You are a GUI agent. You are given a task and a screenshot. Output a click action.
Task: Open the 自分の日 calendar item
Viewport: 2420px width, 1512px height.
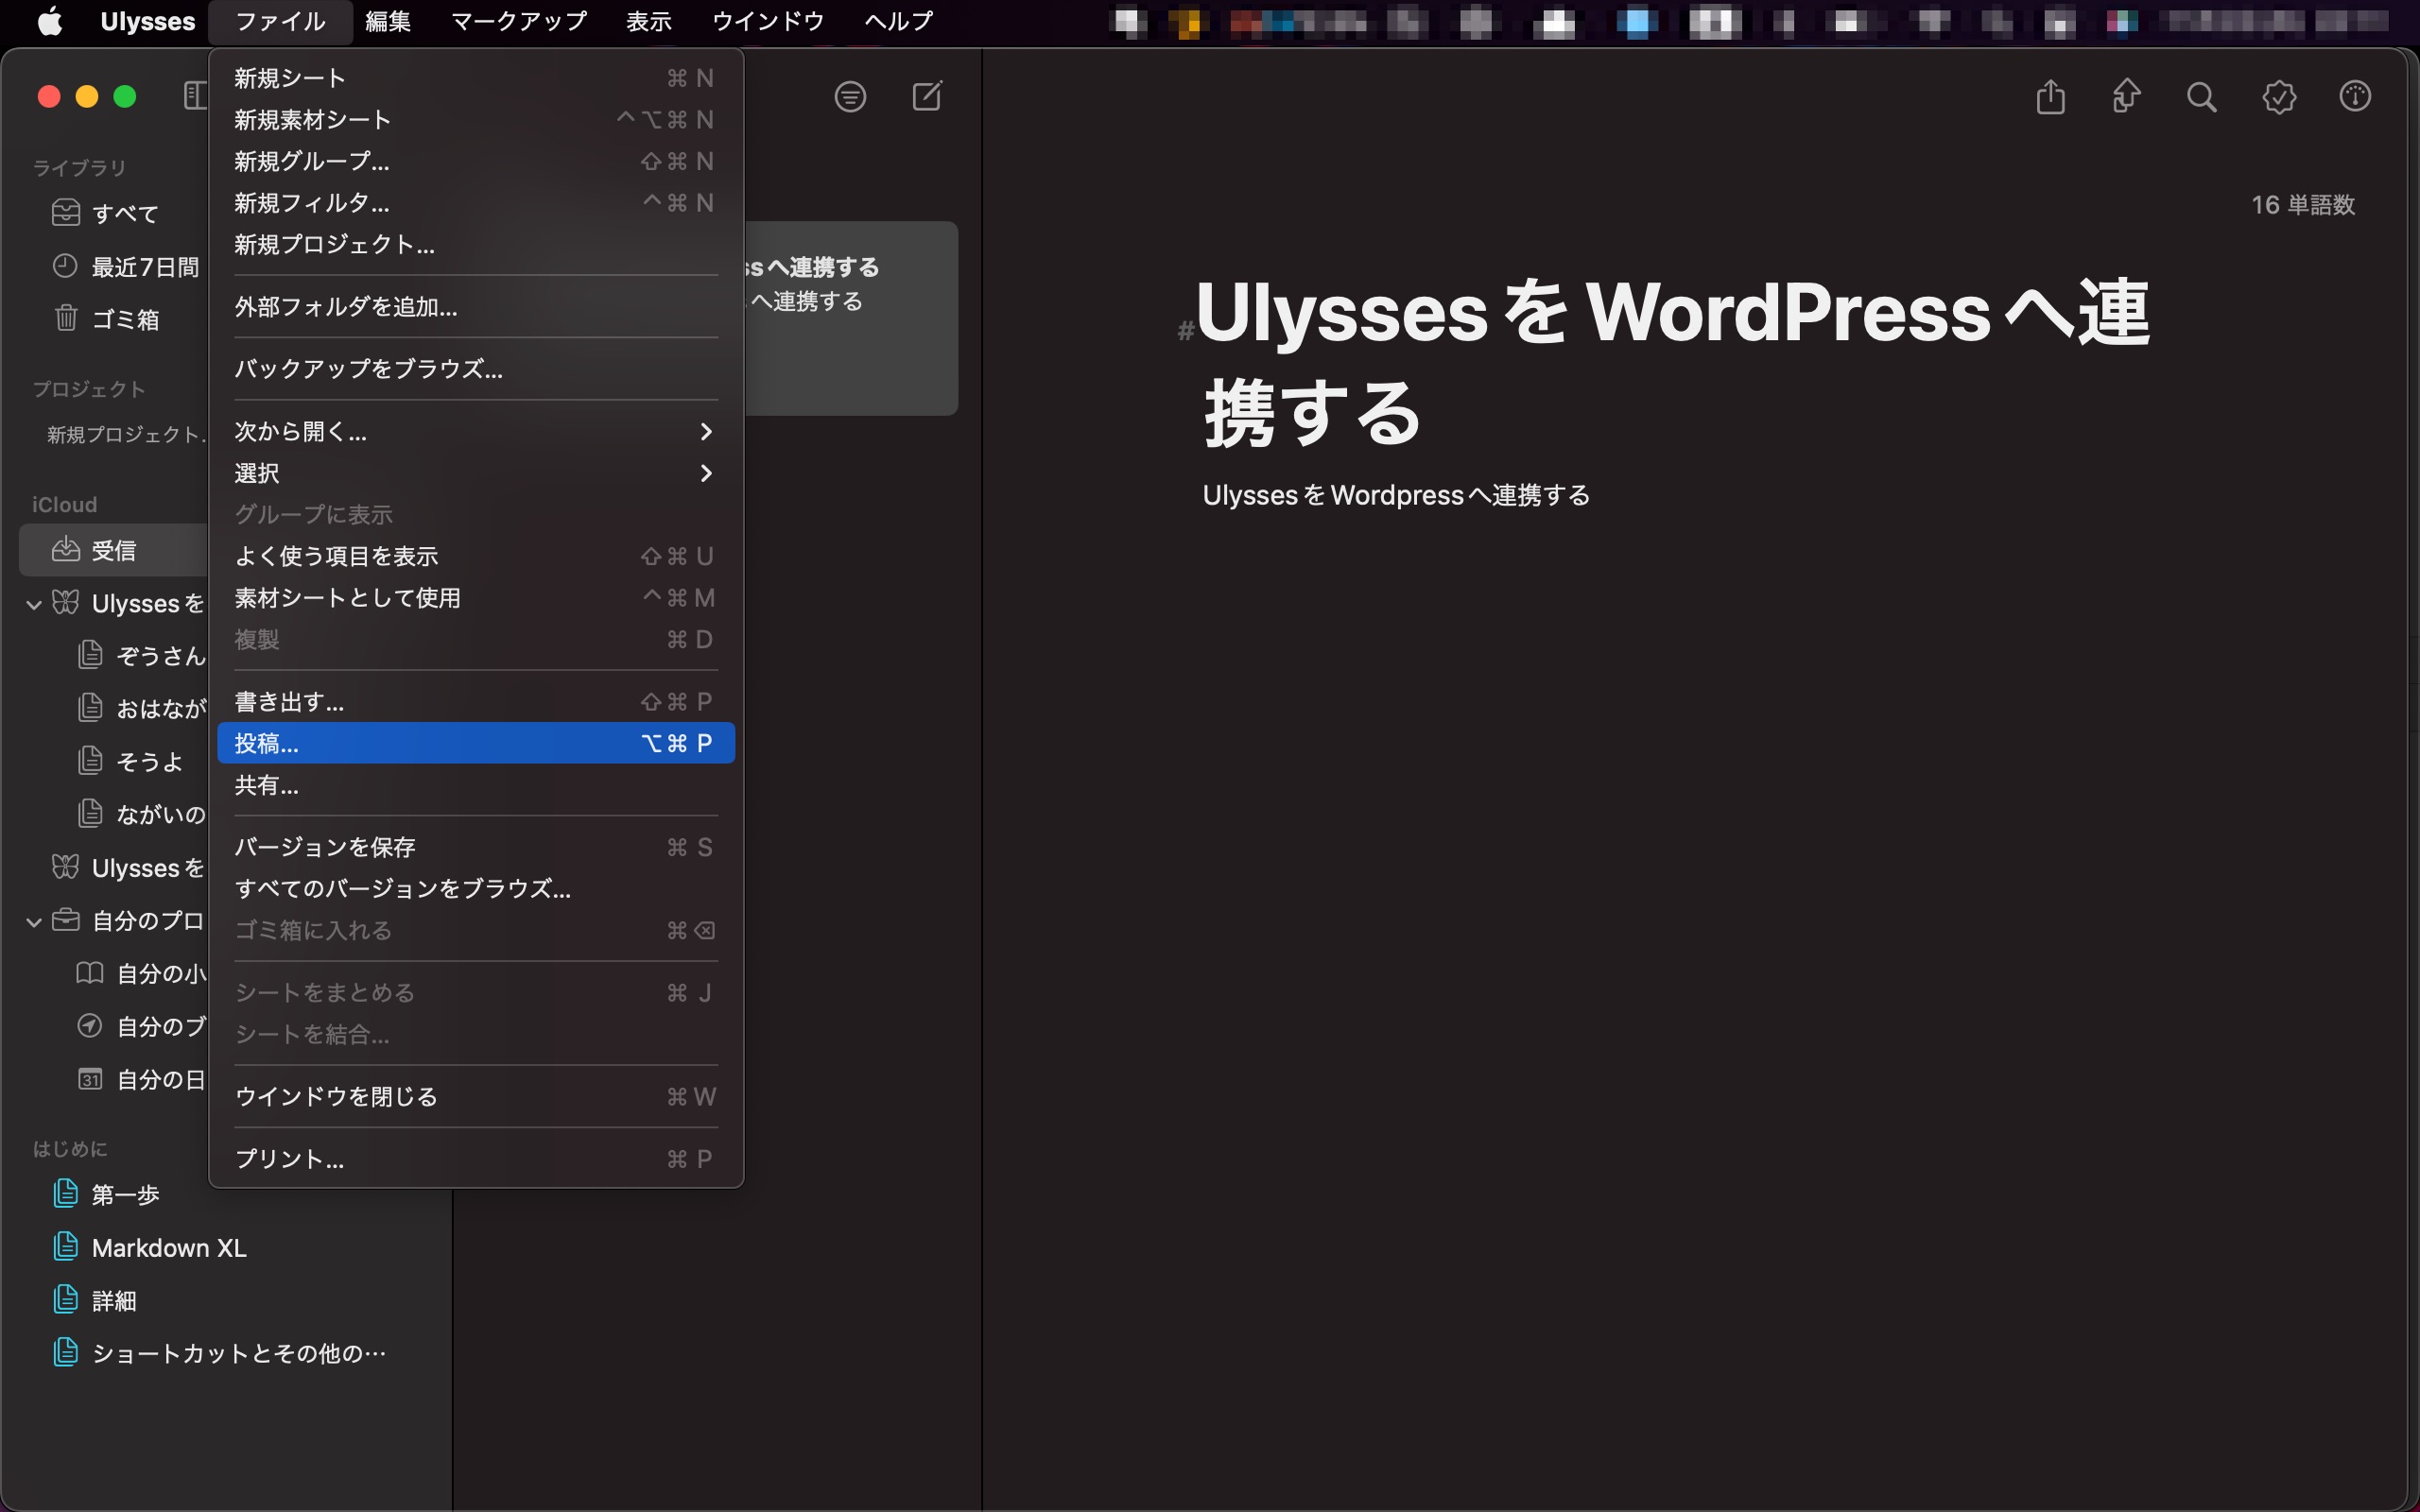coord(141,1080)
